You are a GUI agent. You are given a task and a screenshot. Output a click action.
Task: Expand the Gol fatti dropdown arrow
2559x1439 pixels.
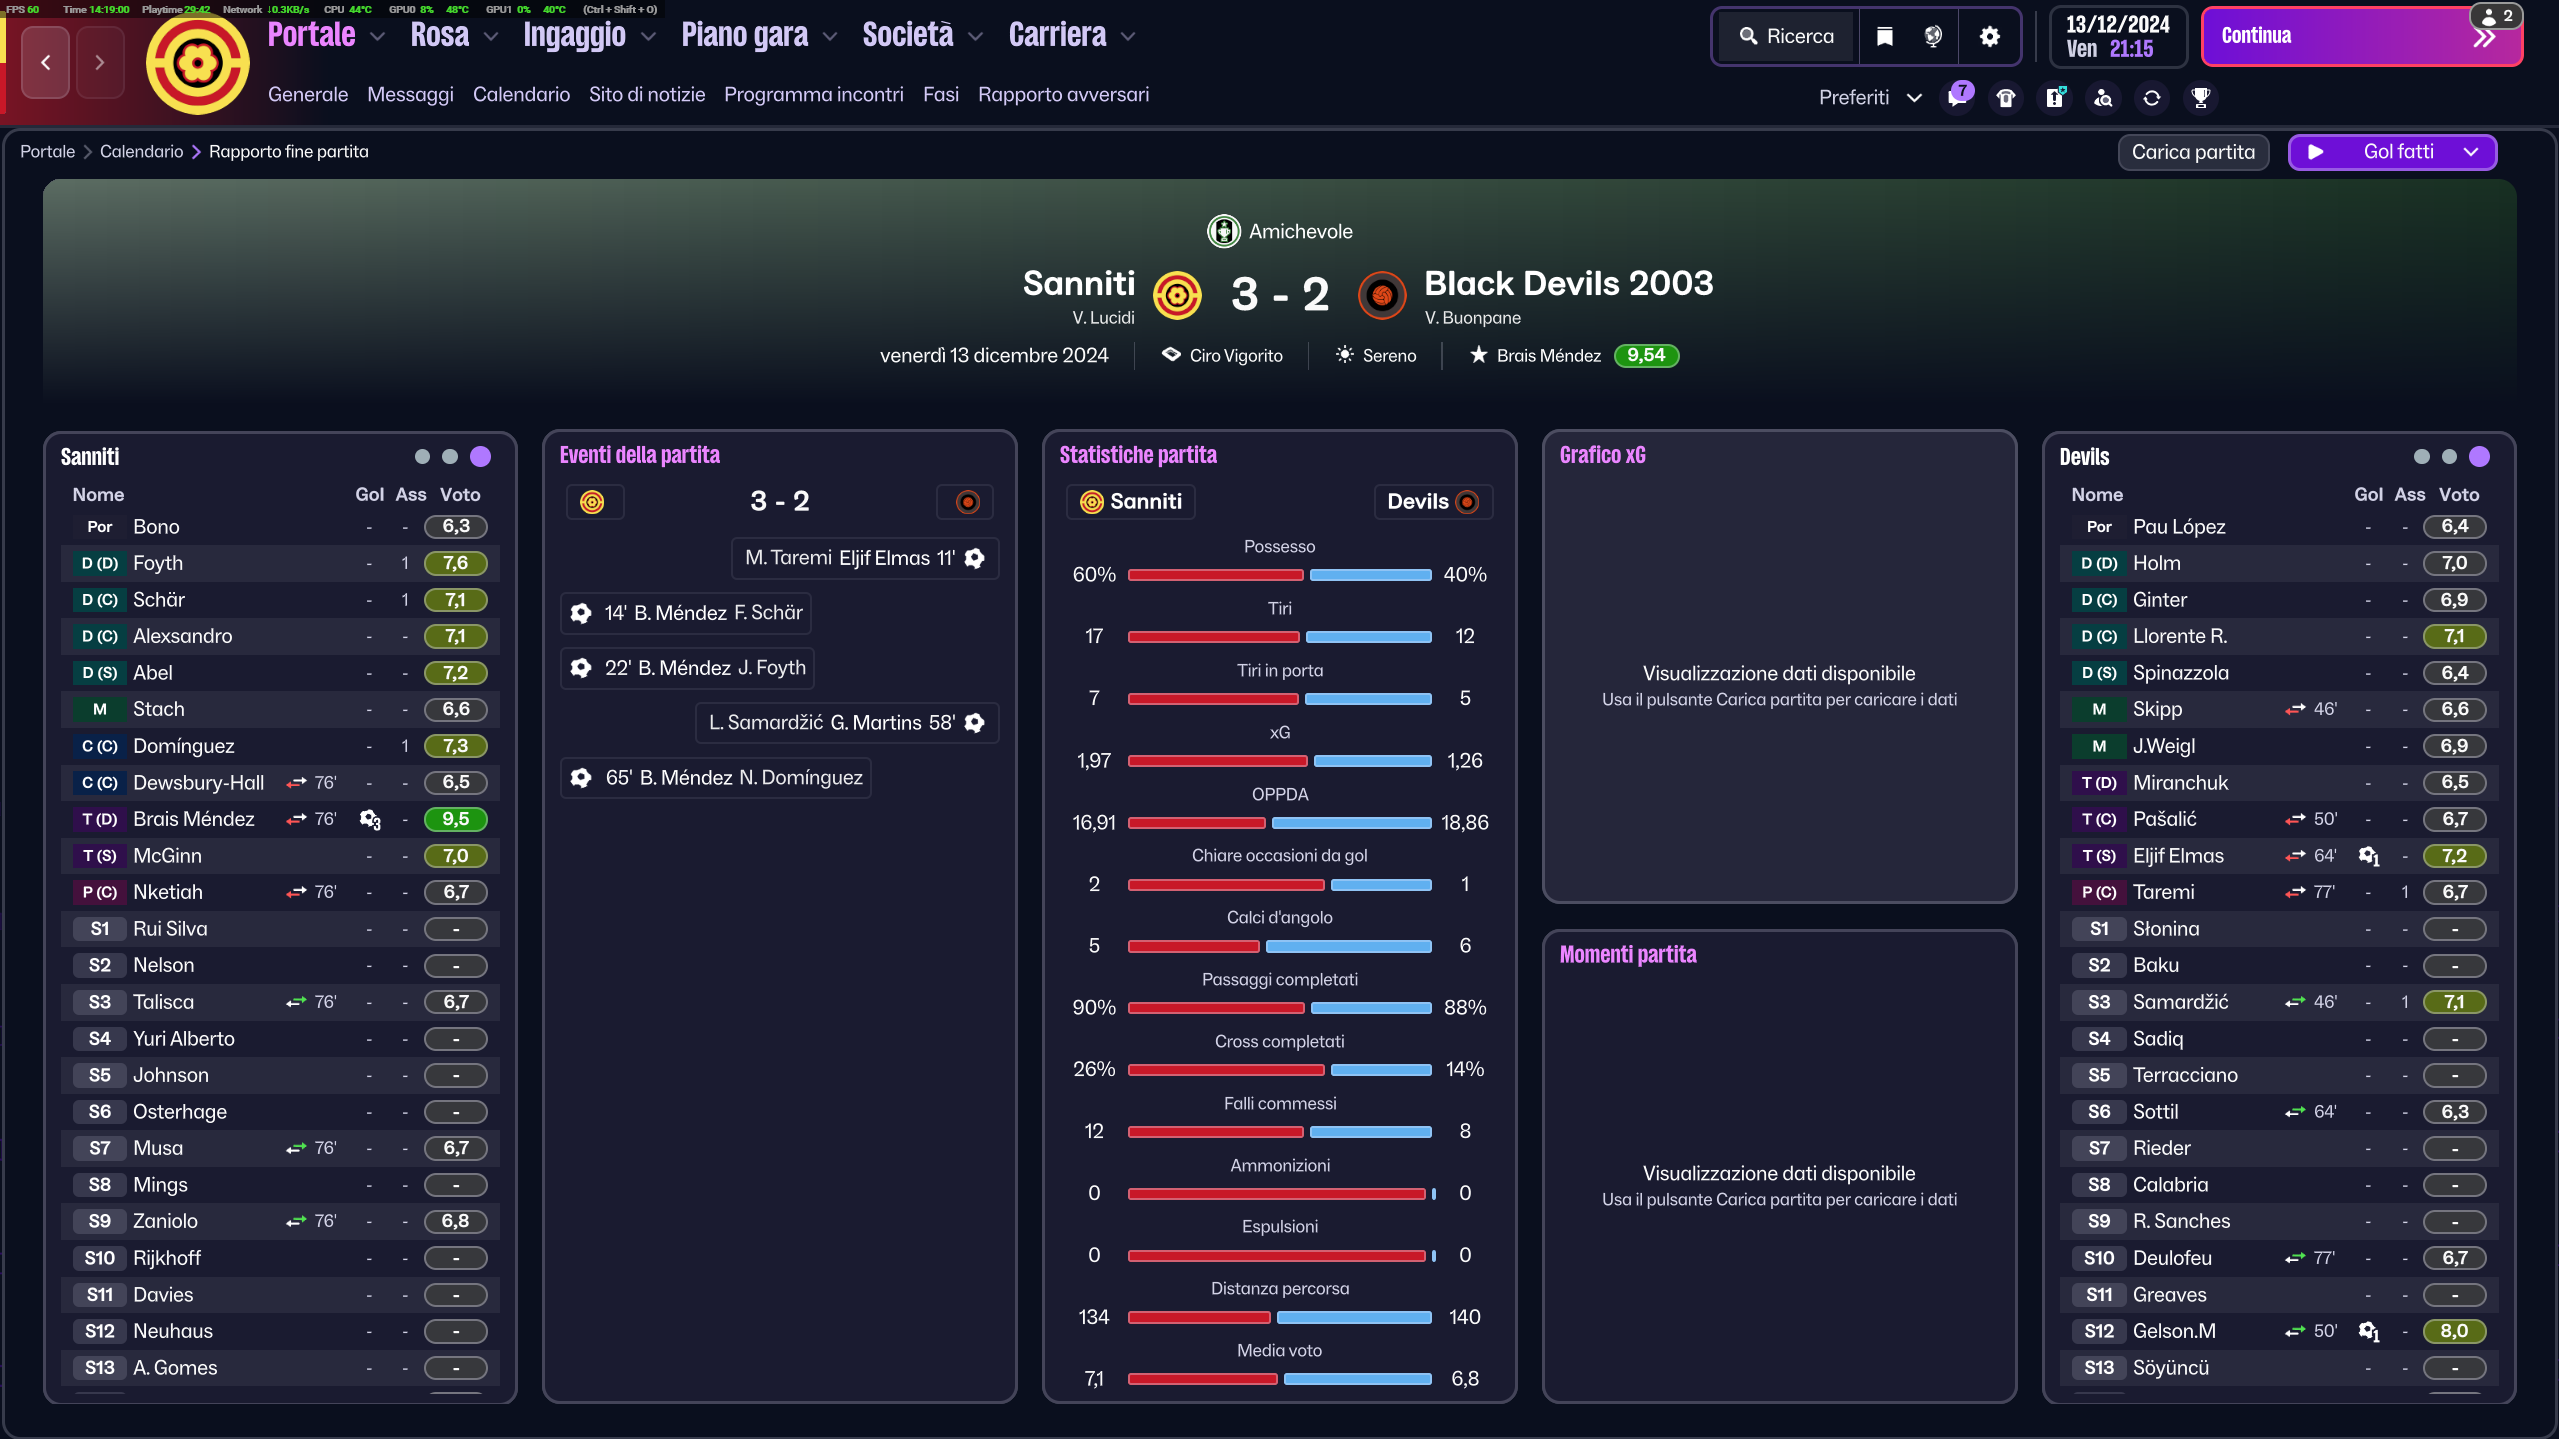(x=2471, y=152)
